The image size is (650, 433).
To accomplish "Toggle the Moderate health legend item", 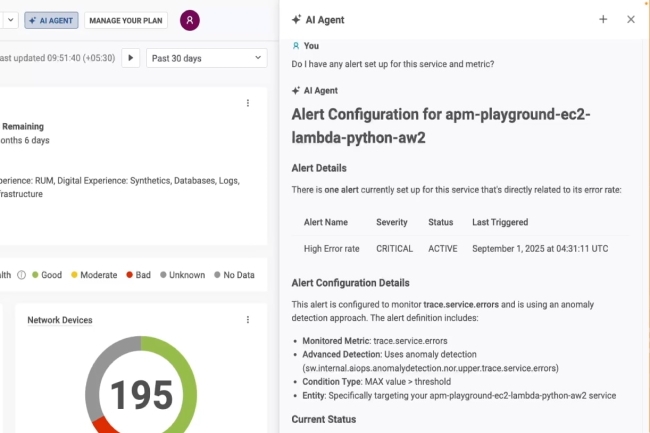I will [x=92, y=275].
